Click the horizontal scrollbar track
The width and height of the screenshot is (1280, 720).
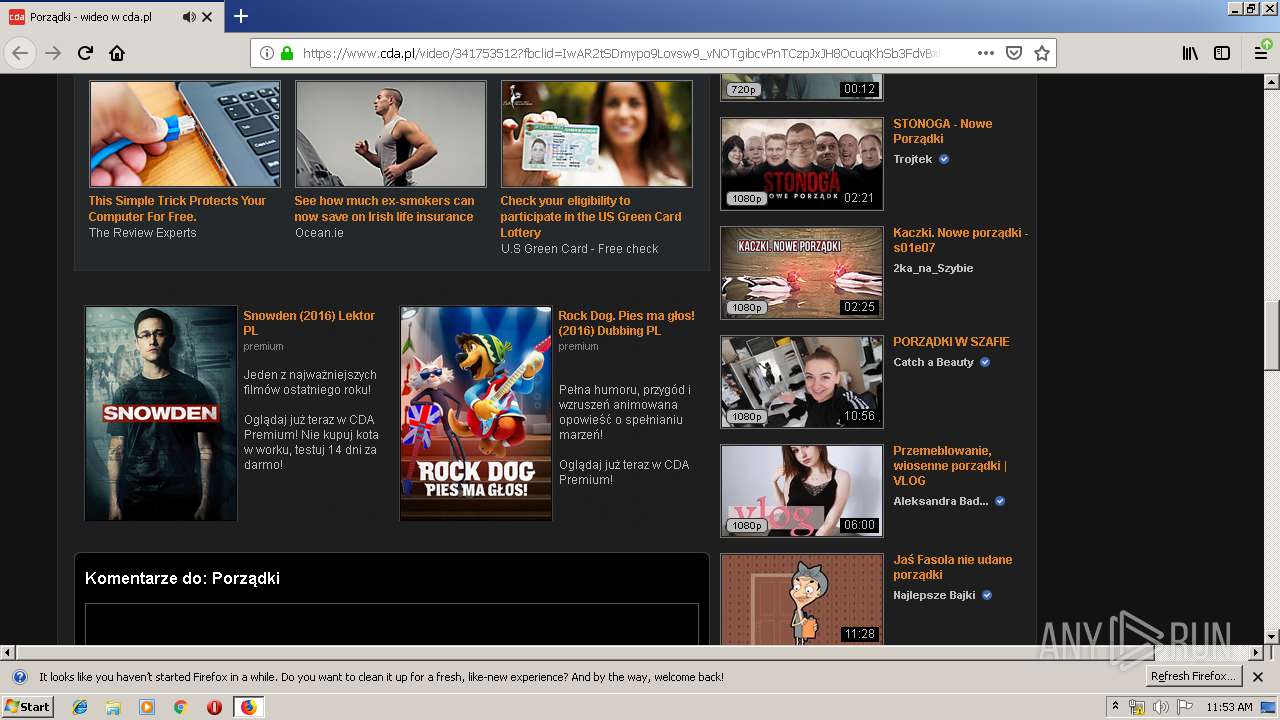coord(632,653)
